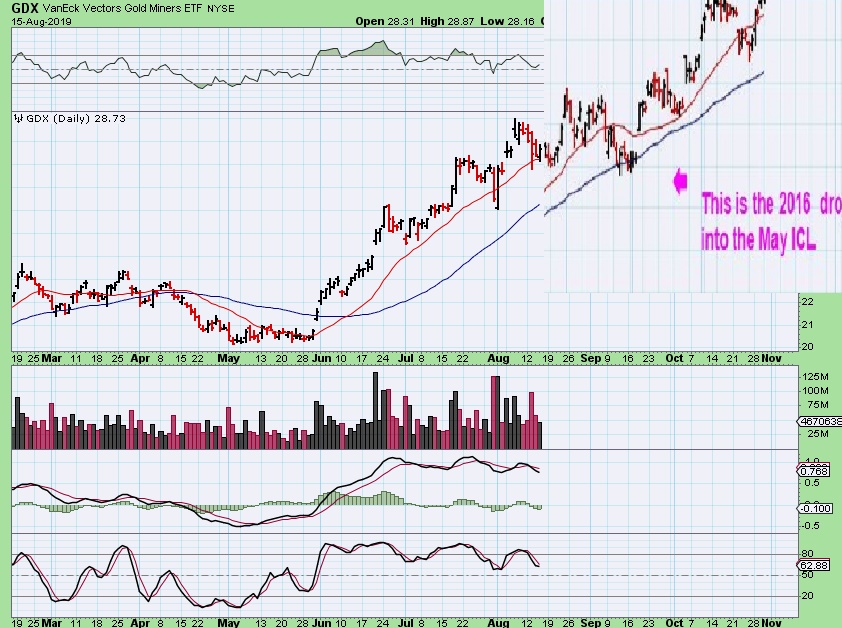This screenshot has width=842, height=628.
Task: Click Mar on the bottom indicator date axis
Action: click(x=52, y=623)
